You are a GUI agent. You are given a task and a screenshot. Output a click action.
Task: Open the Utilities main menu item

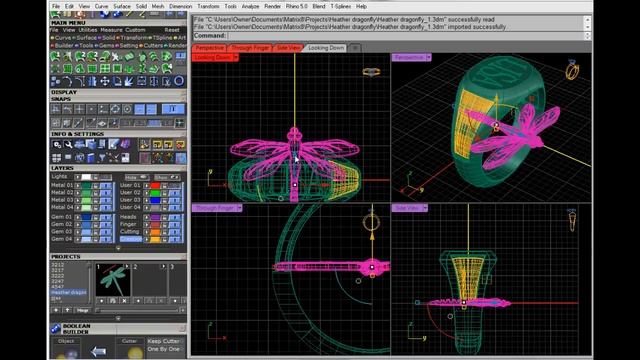point(88,30)
